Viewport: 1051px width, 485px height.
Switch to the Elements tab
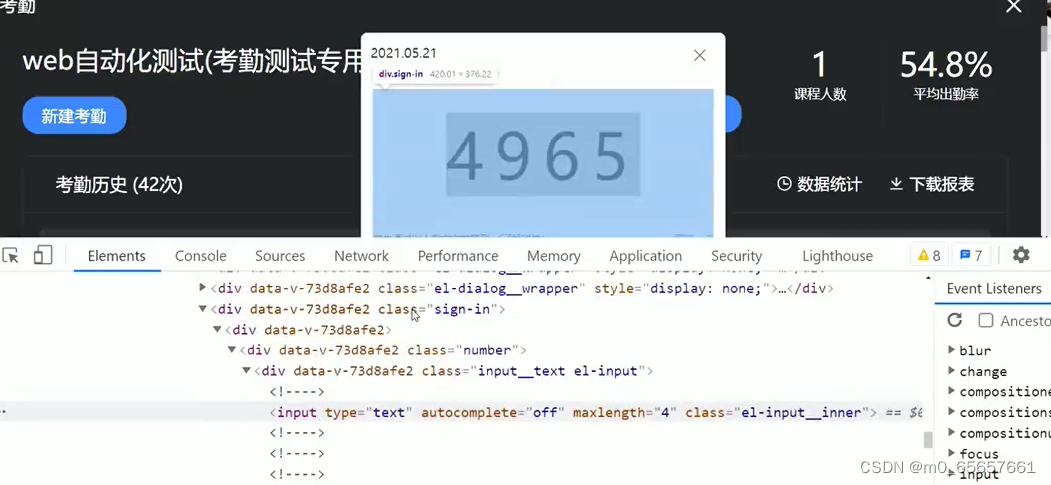(x=117, y=256)
